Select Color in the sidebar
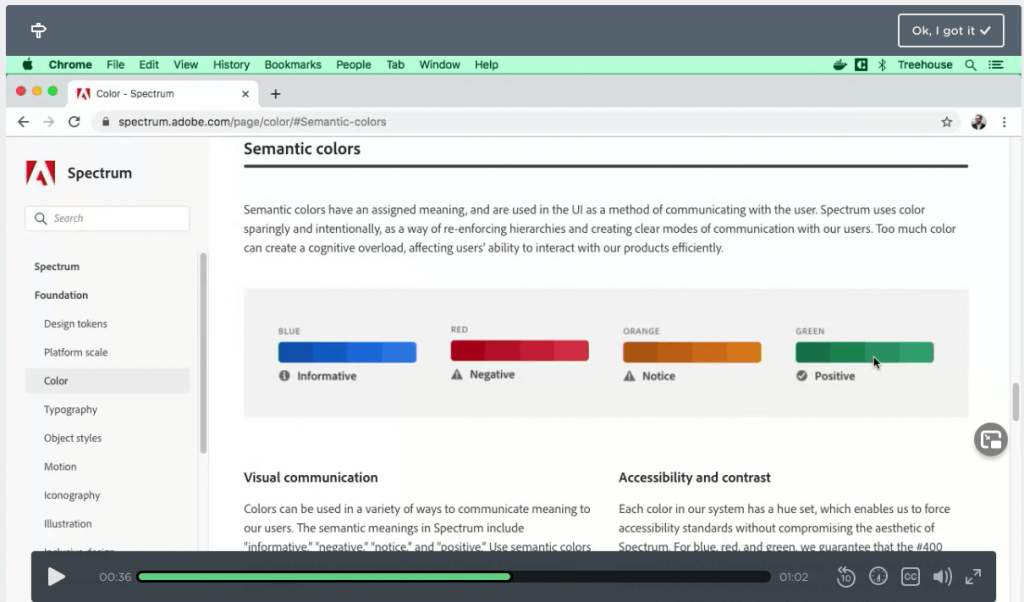The width and height of the screenshot is (1024, 602). point(107,381)
